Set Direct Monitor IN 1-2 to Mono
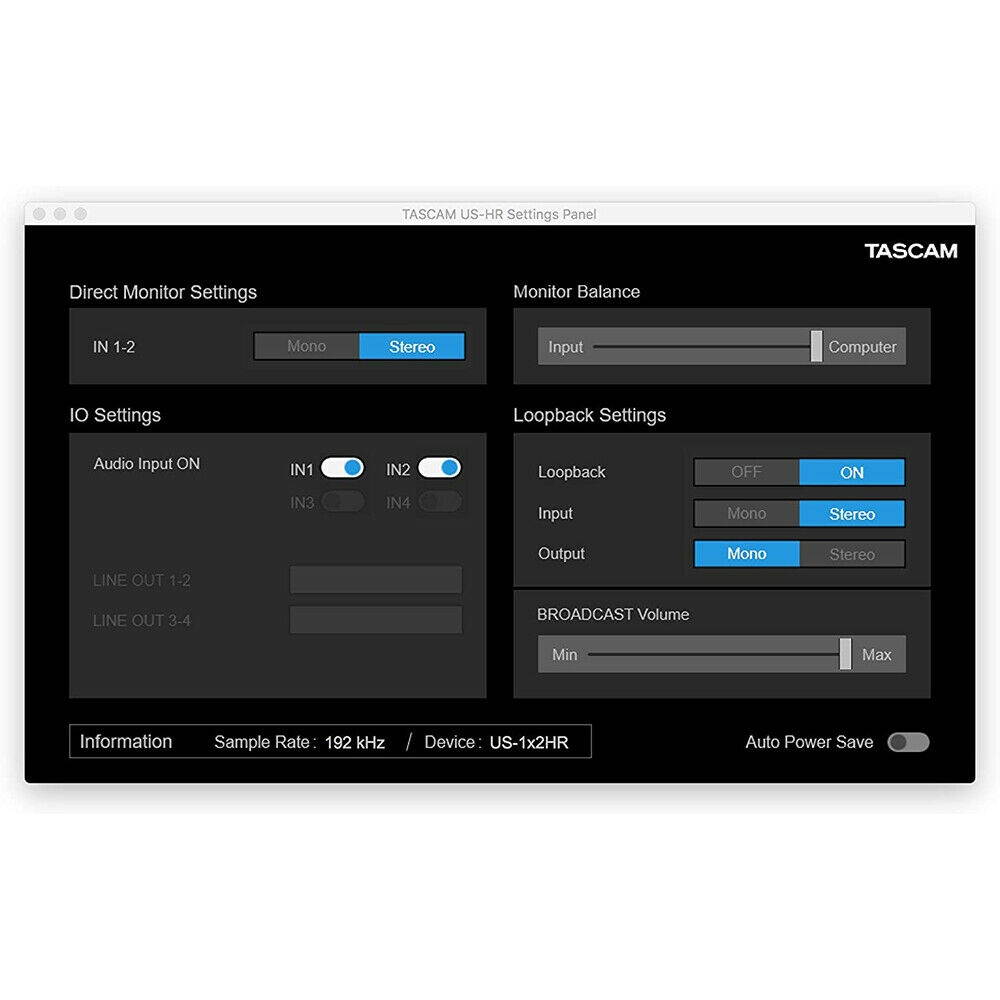 click(306, 346)
